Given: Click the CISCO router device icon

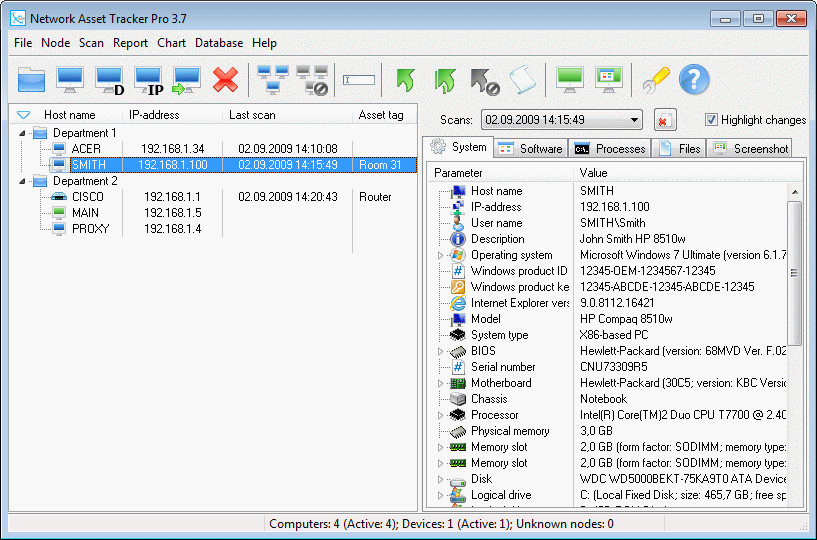Looking at the screenshot, I should (59, 197).
